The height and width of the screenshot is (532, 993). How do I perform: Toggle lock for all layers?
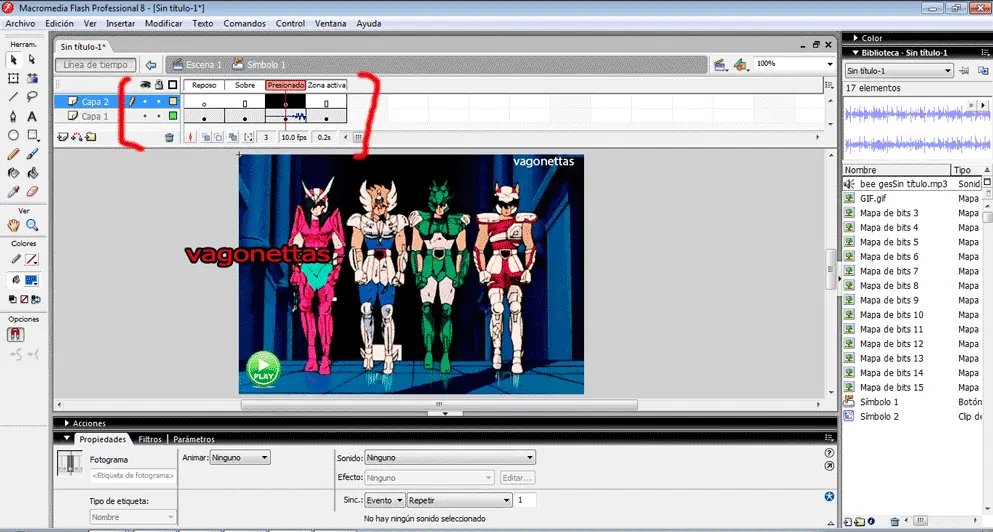coord(159,85)
